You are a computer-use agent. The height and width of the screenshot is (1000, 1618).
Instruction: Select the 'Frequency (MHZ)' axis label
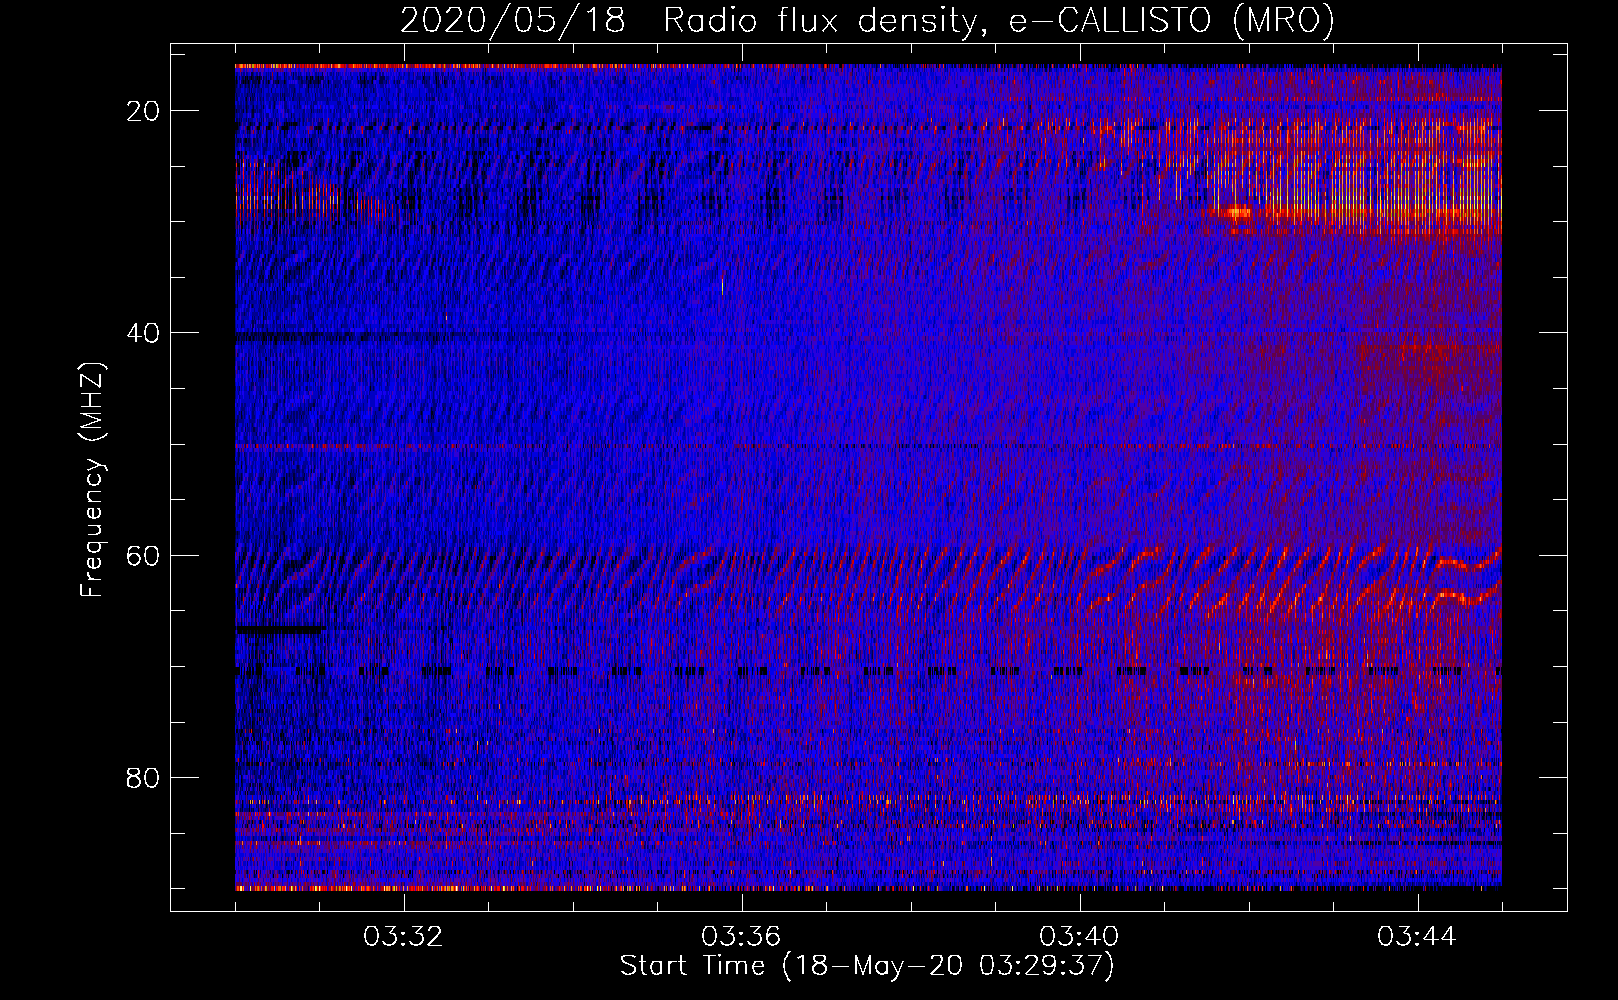tap(92, 480)
